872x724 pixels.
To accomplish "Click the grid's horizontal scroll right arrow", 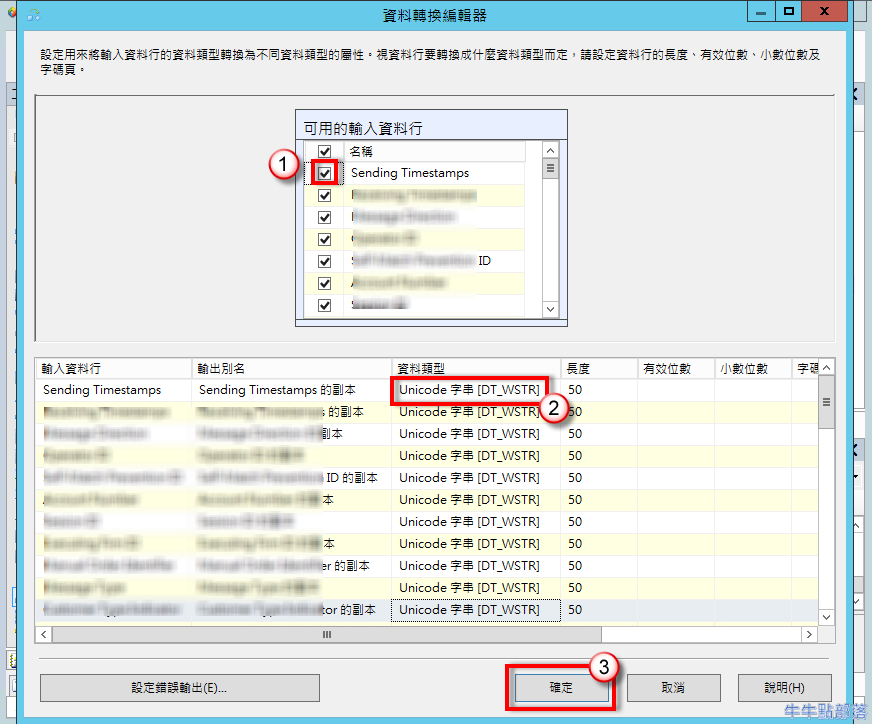I will pos(809,635).
